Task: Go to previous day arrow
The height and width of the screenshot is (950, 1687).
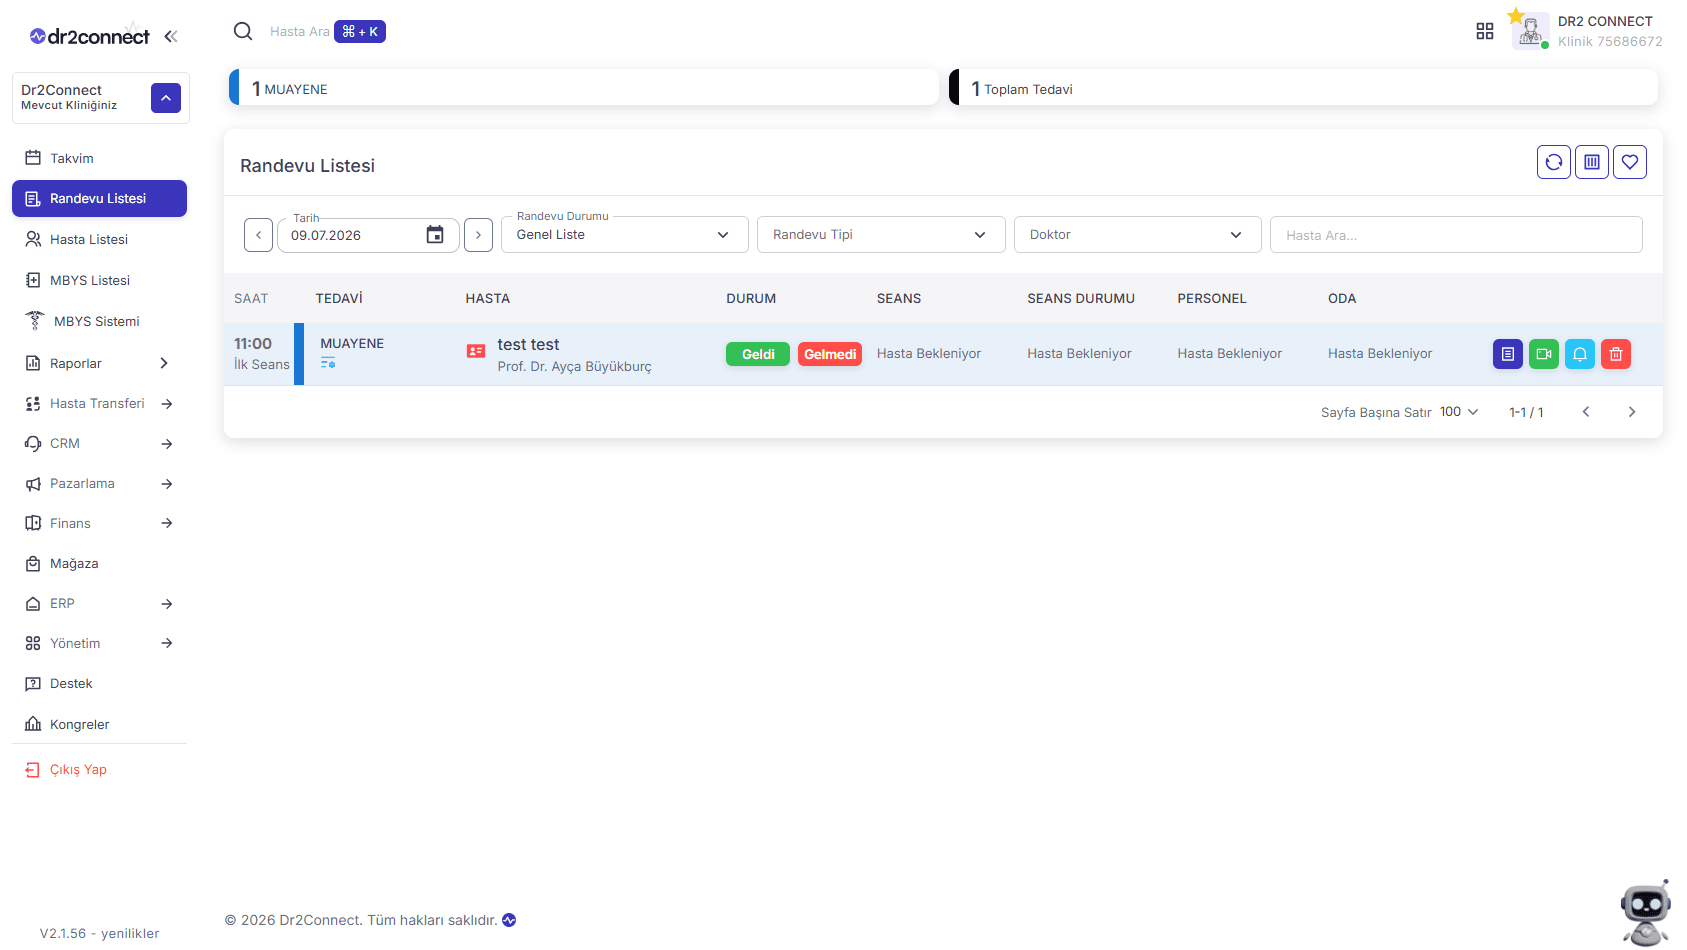Action: point(258,235)
